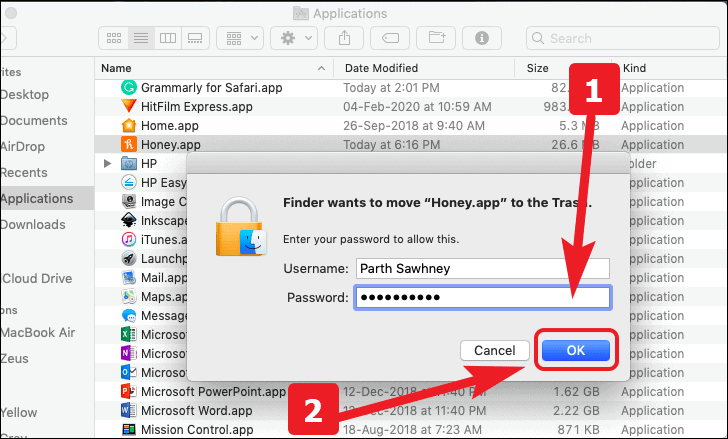Select the Launchpad app icon
This screenshot has width=728, height=439.
click(129, 258)
